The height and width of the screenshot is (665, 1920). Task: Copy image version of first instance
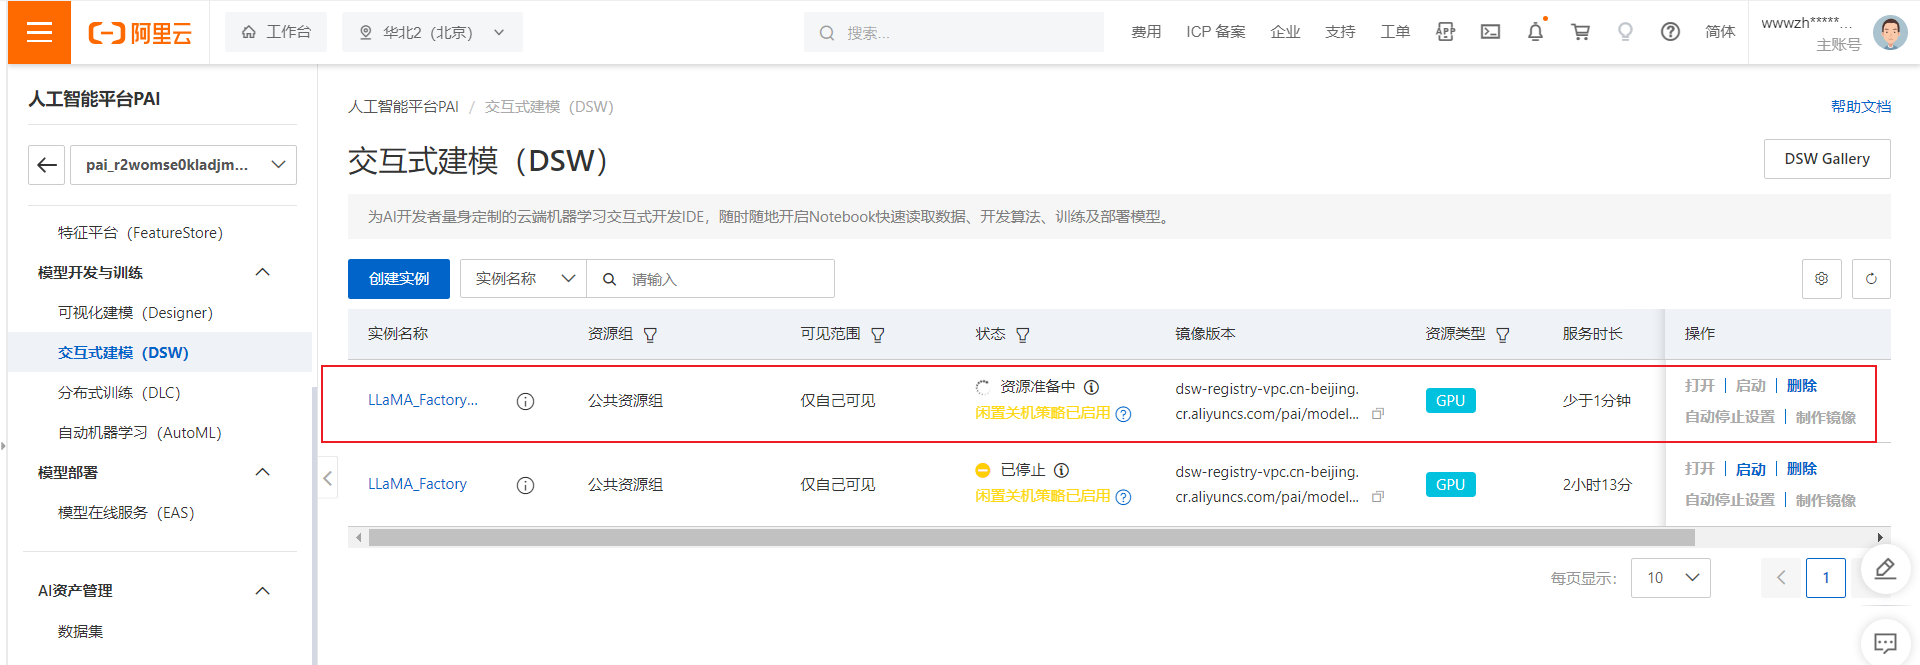1378,414
